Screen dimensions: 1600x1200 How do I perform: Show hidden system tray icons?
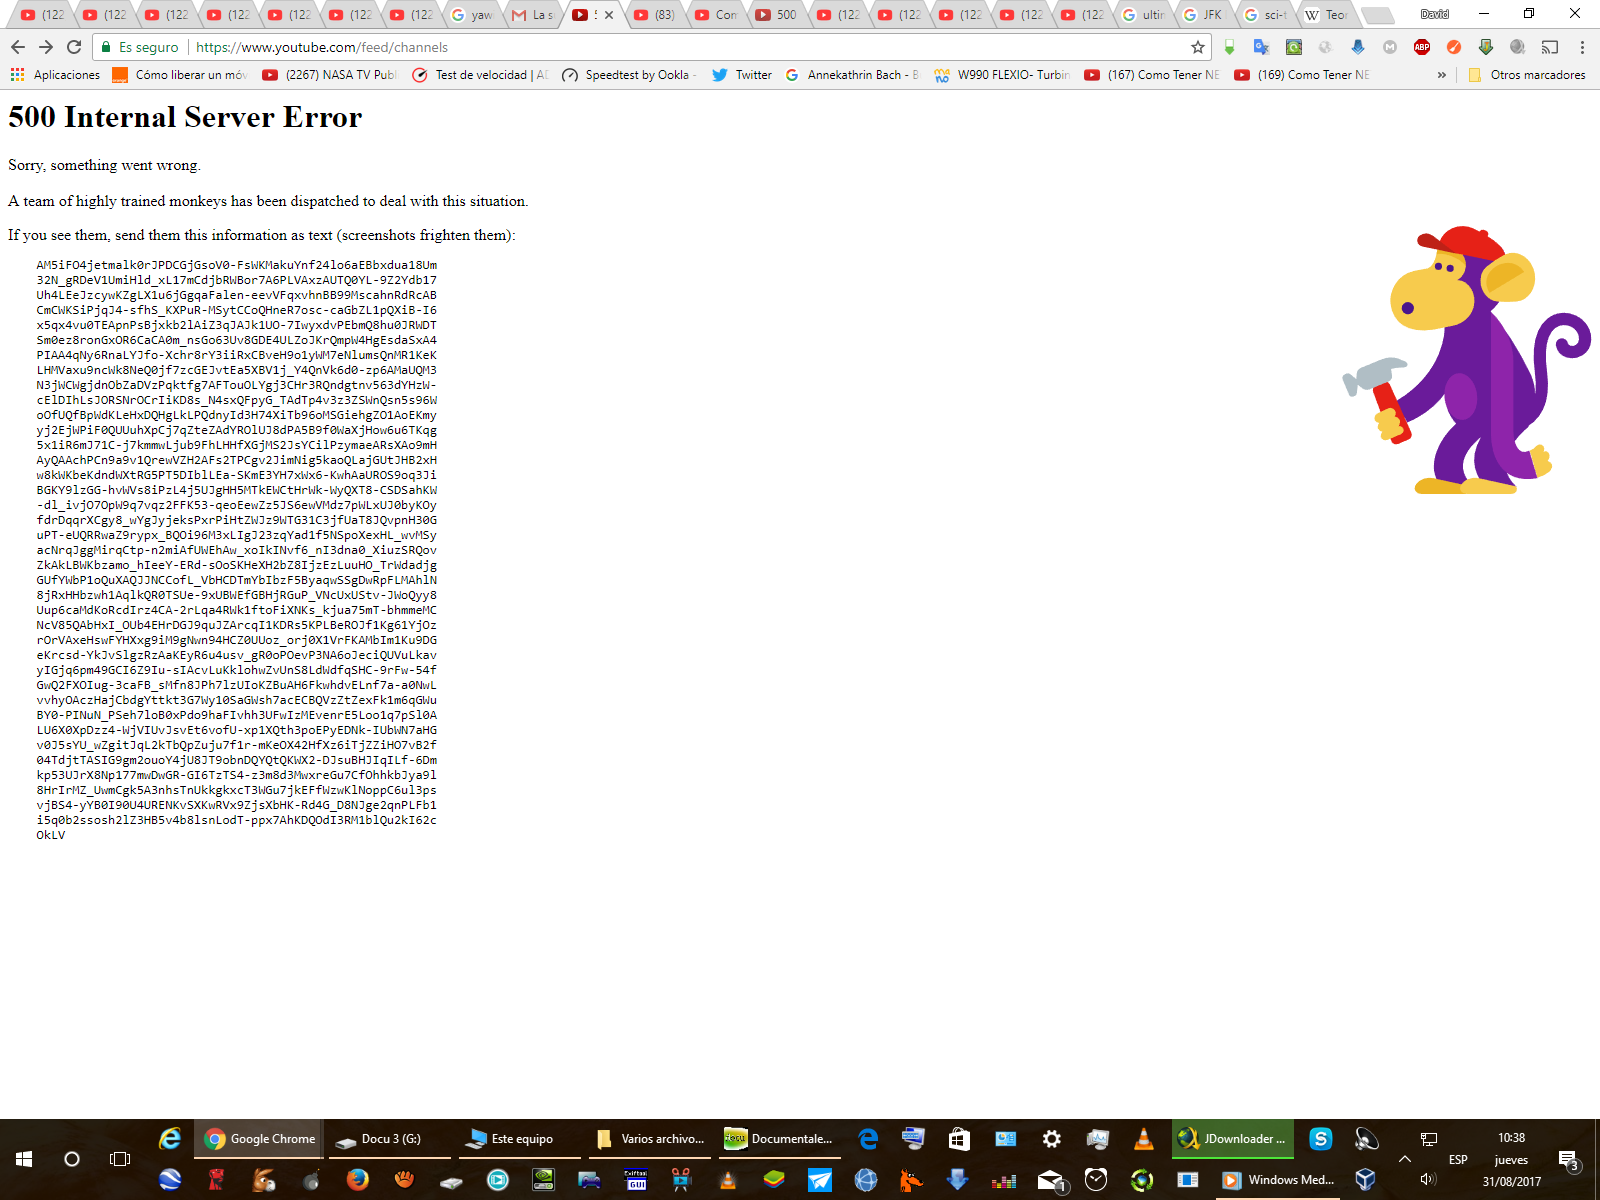pos(1405,1159)
